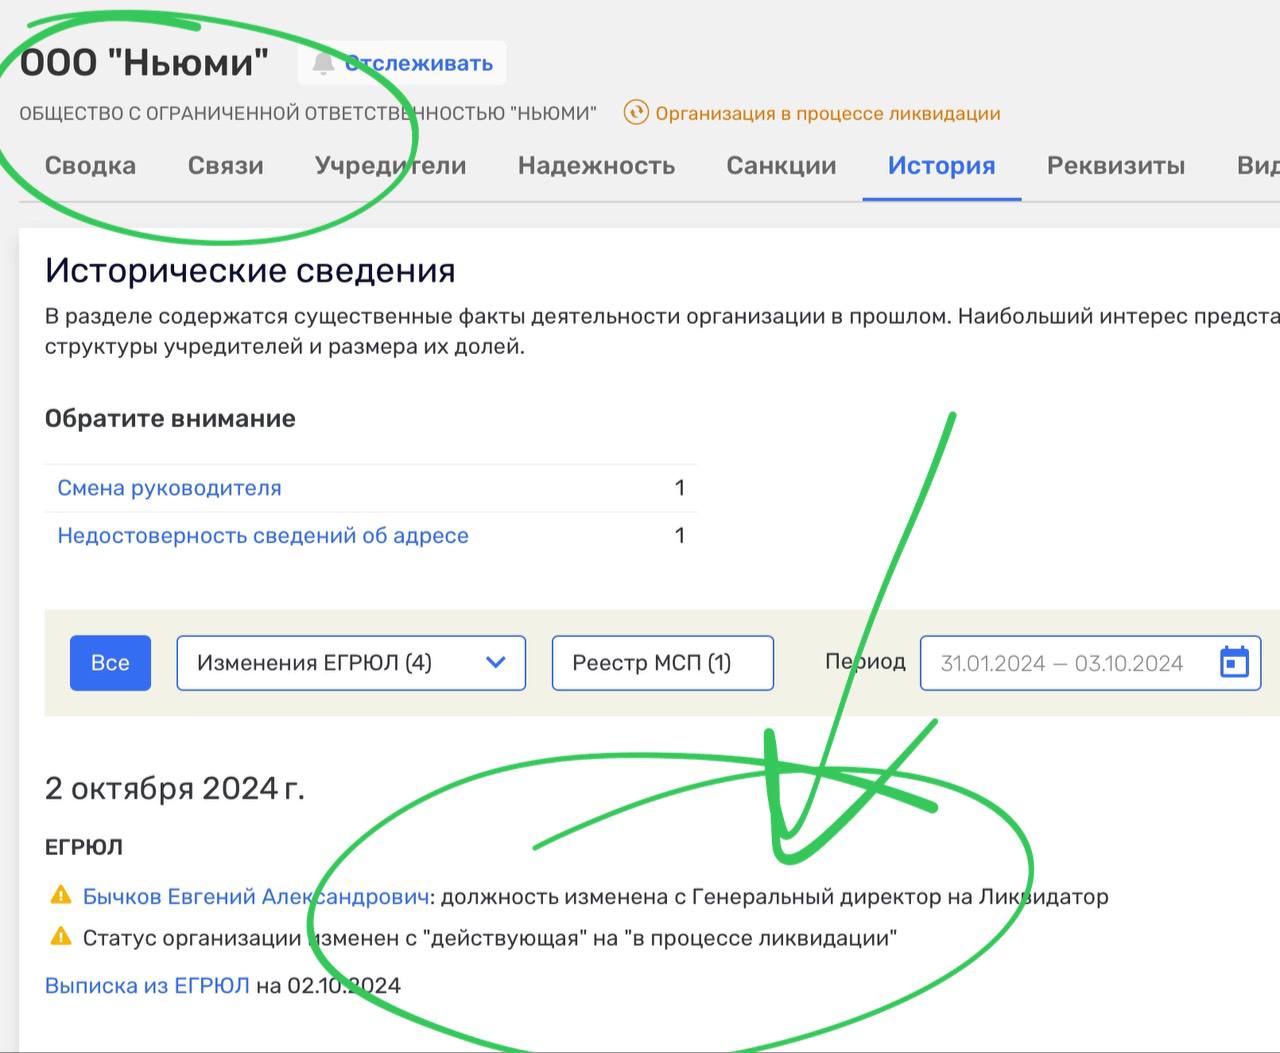Select the Все filter button
The image size is (1280, 1053).
(110, 663)
